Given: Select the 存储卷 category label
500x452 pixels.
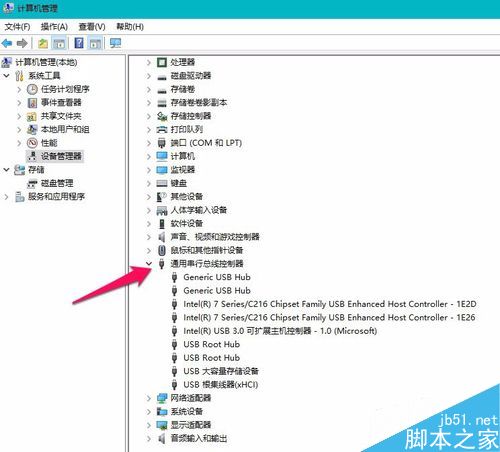Looking at the screenshot, I should 183,89.
